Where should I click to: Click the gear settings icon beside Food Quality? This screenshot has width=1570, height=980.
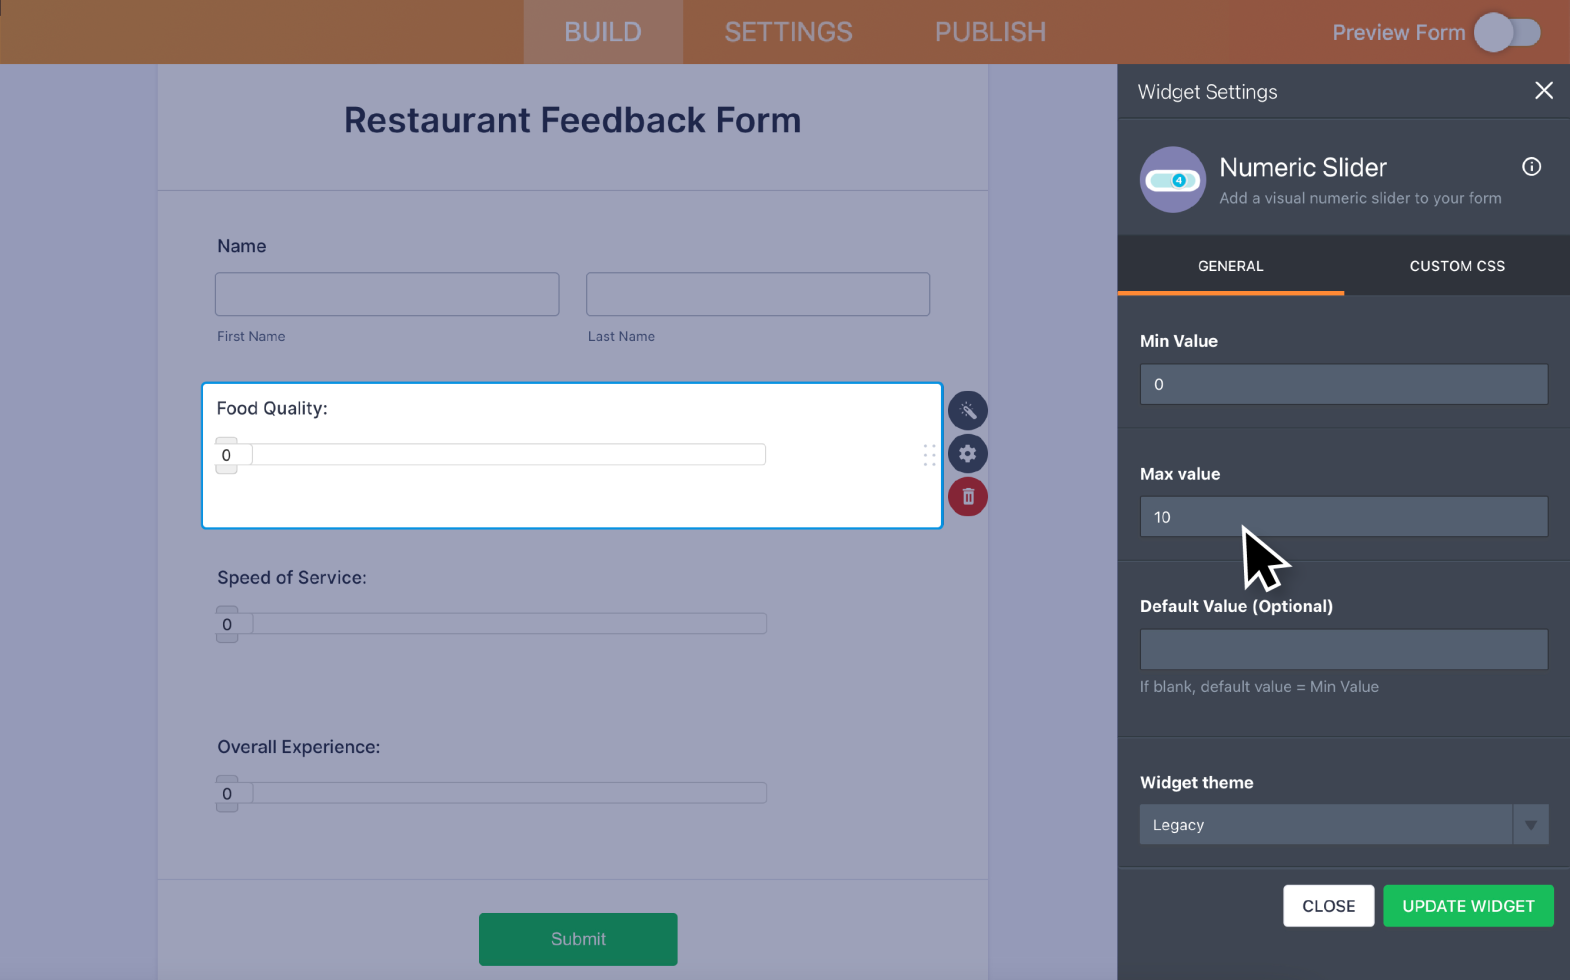point(967,454)
